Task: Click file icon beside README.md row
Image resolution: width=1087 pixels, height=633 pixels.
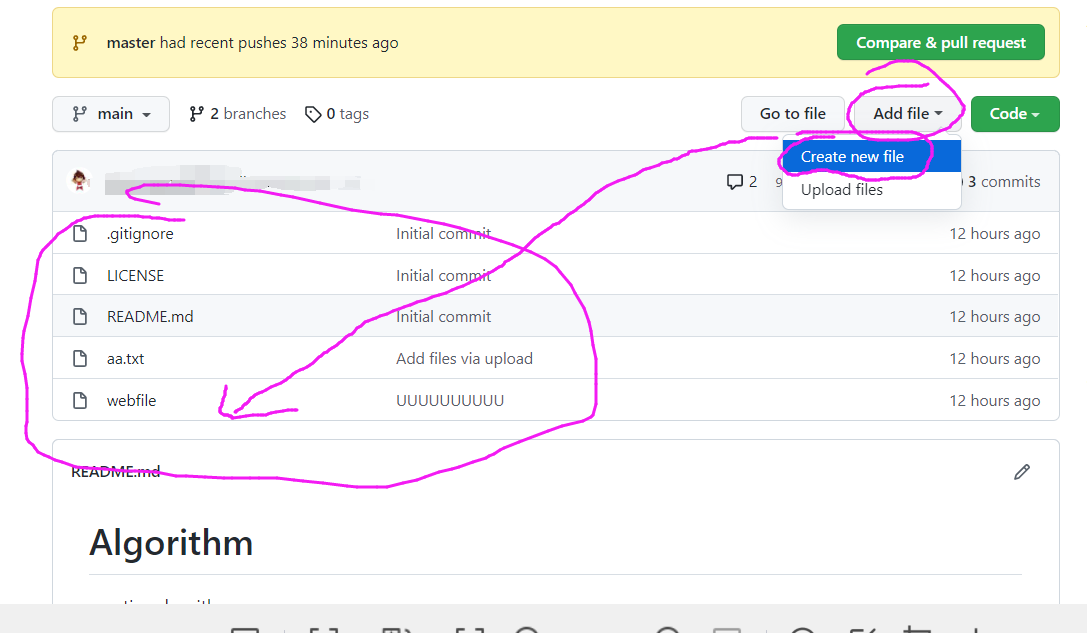Action: click(x=80, y=317)
